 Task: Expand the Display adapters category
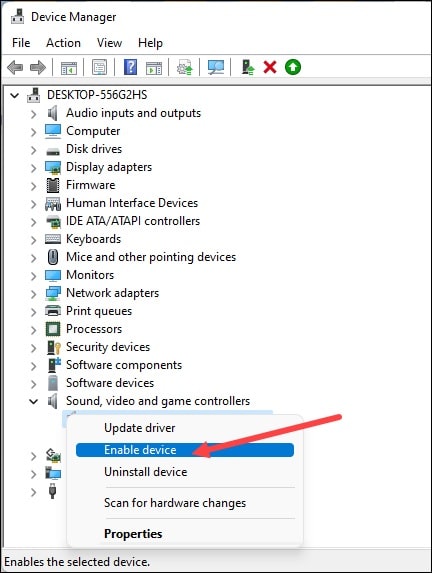click(x=33, y=168)
